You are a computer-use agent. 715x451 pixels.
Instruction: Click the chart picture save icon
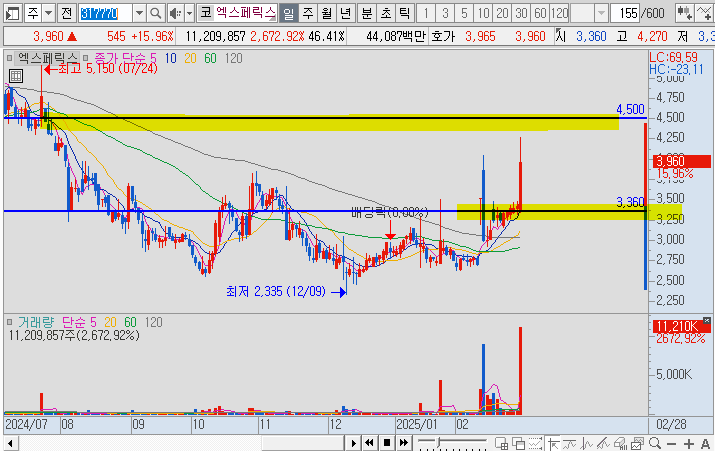click(637, 443)
